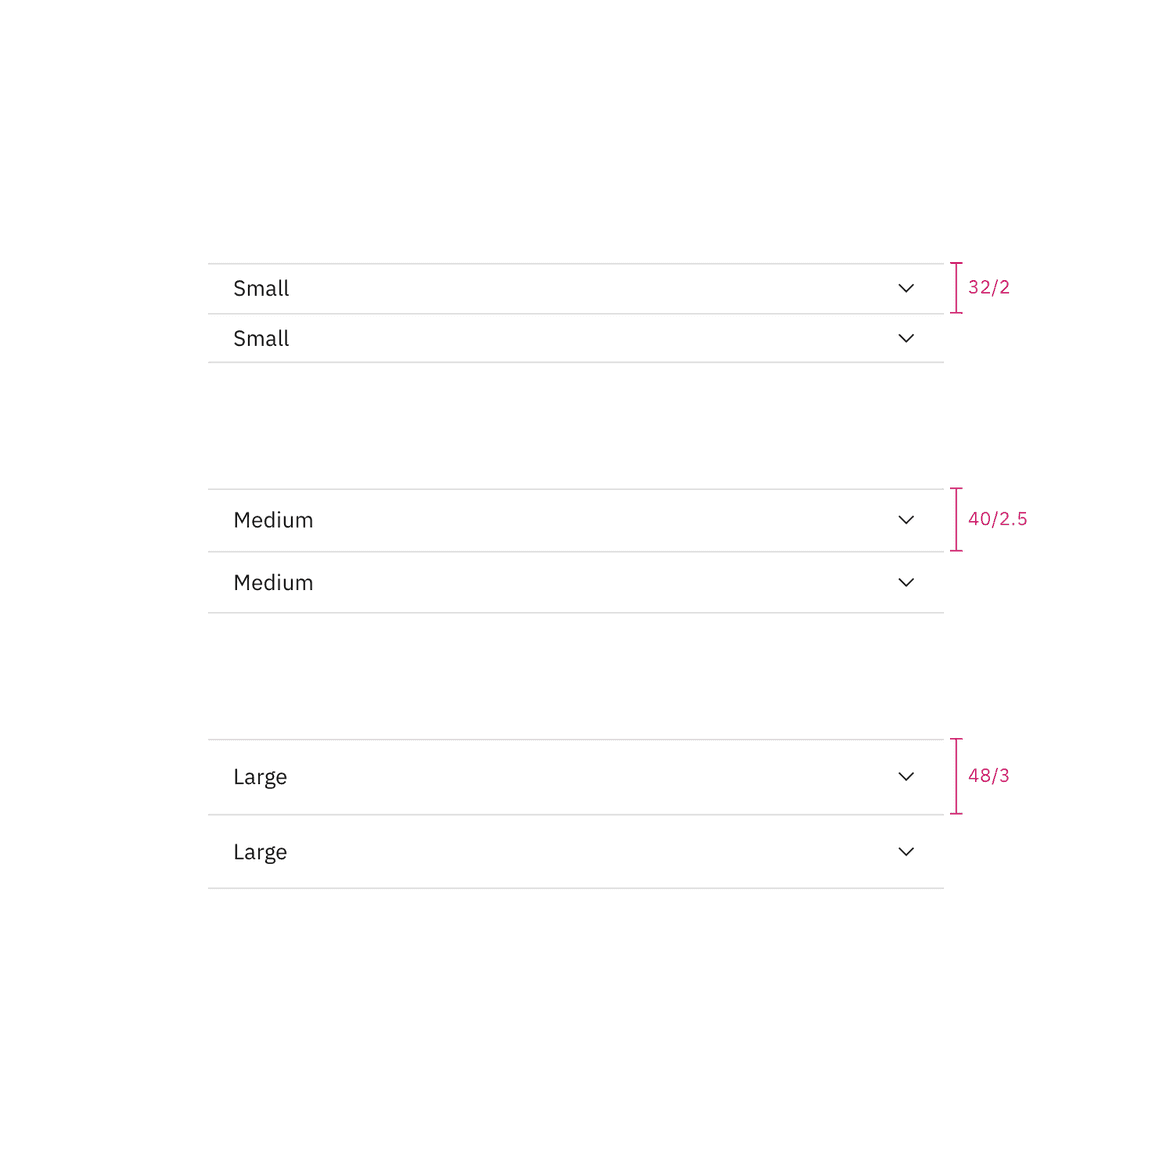
Task: Select the pink height bracket beside Large row
Action: (956, 776)
